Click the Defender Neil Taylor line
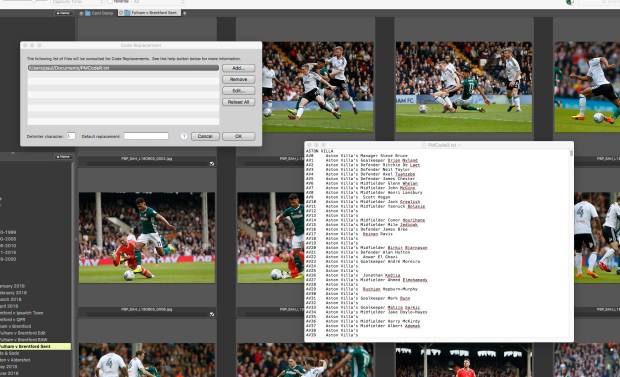620x377 pixels. tap(358, 170)
